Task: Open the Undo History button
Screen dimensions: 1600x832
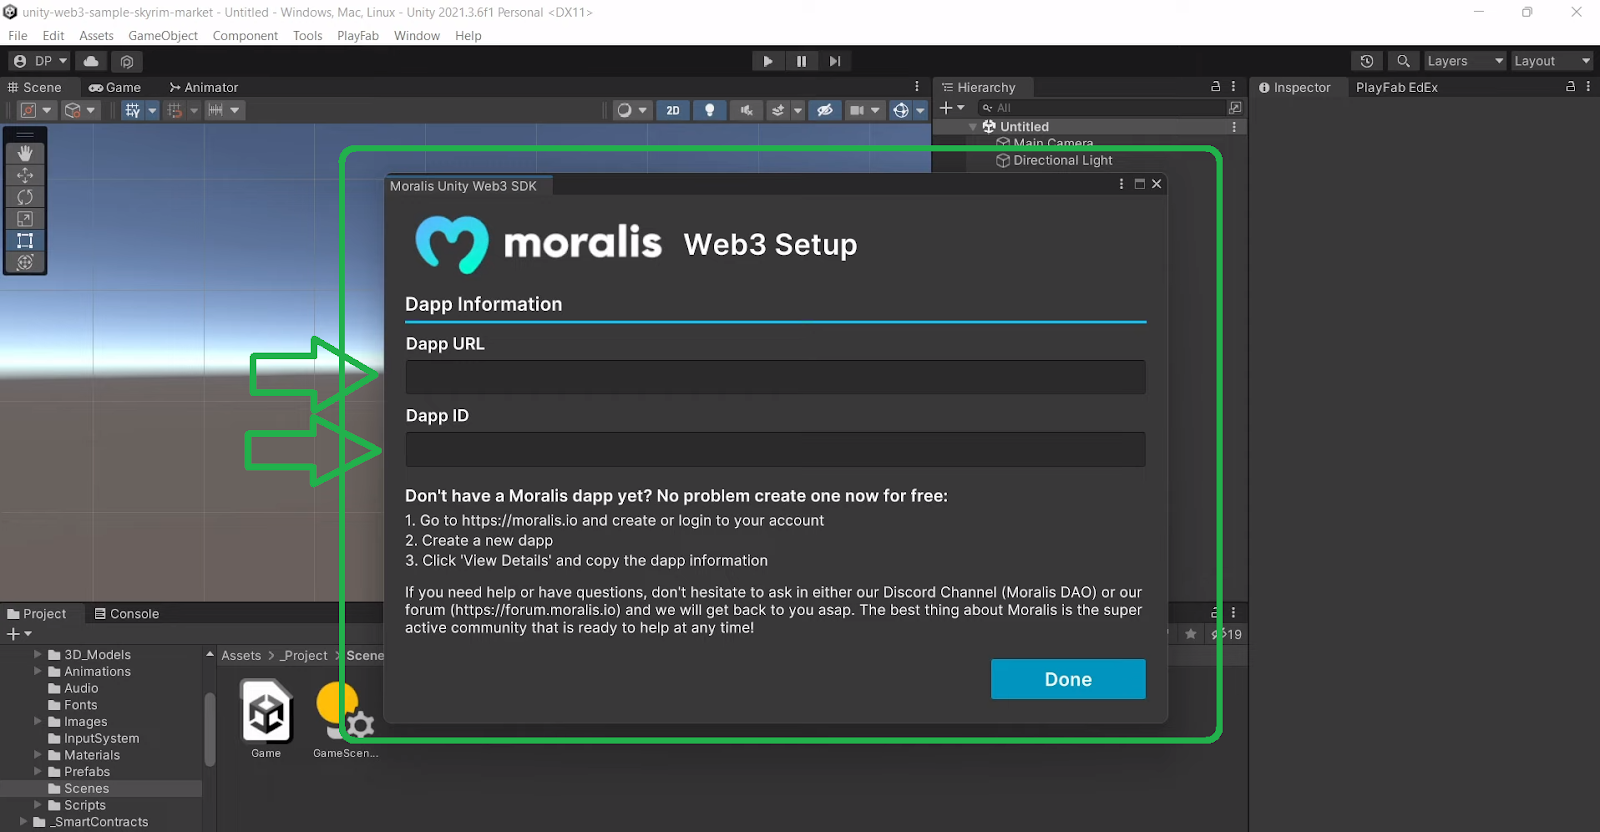Action: pyautogui.click(x=1367, y=61)
